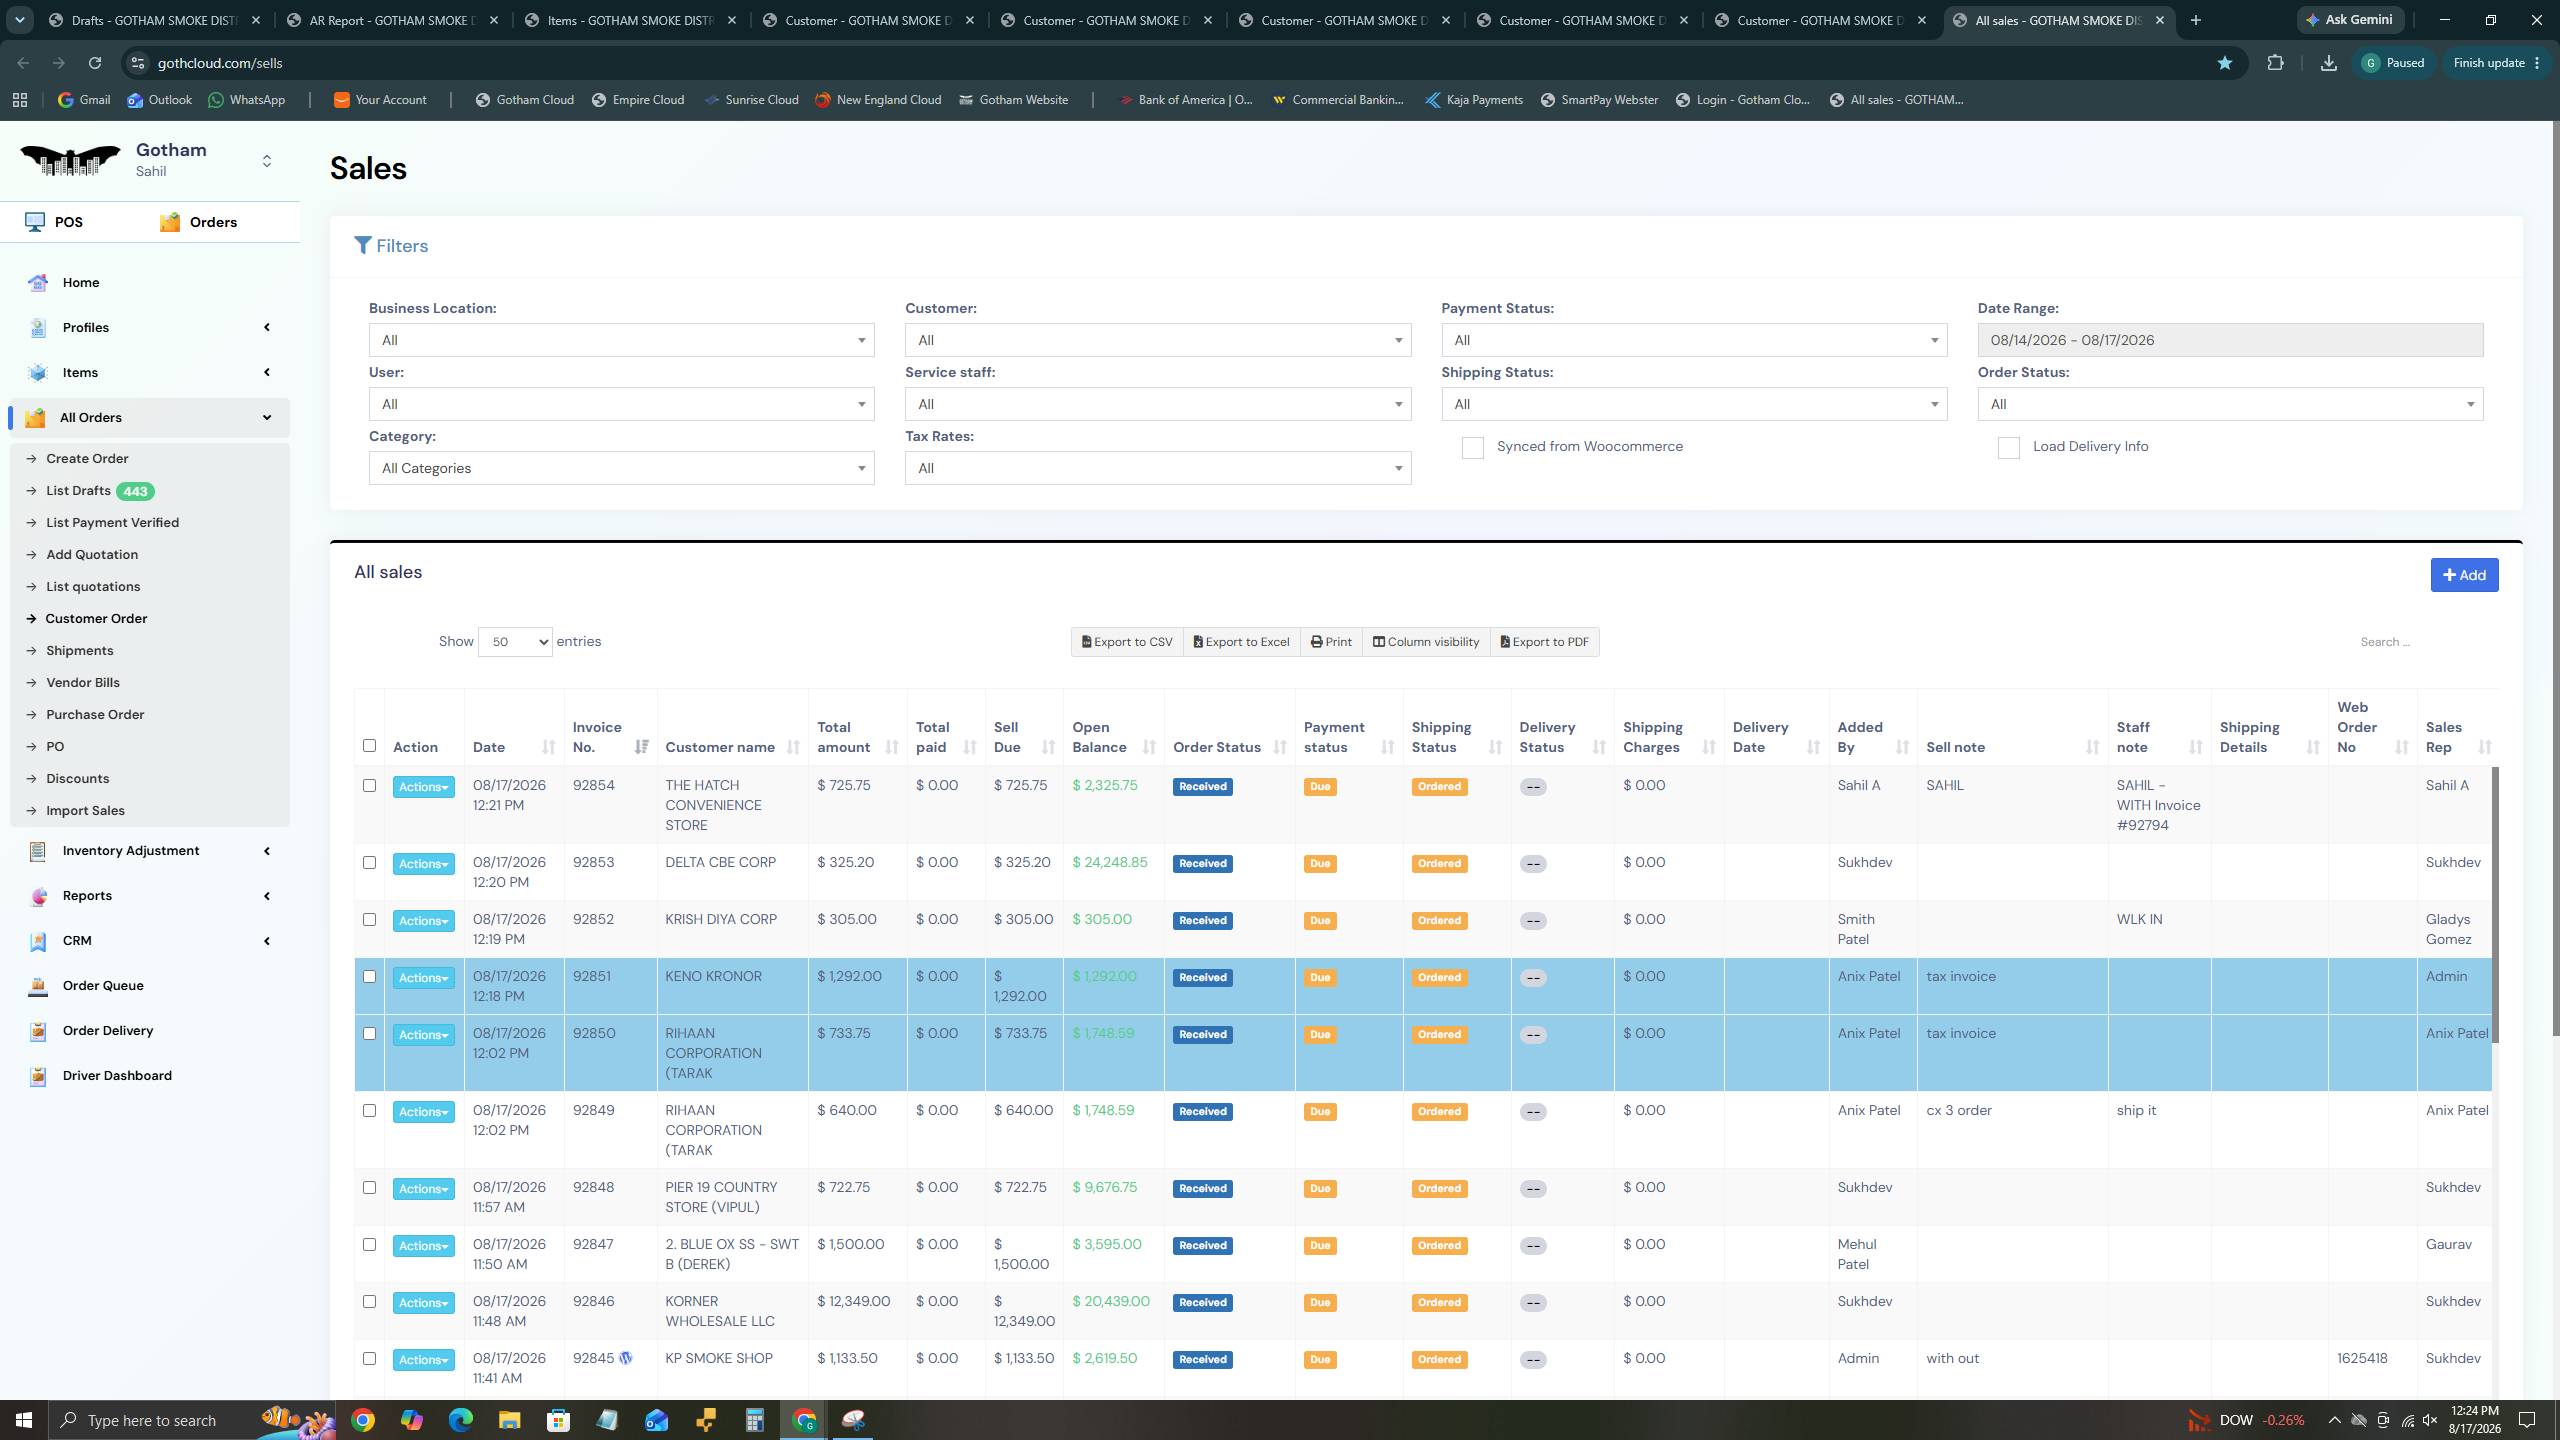The width and height of the screenshot is (2560, 1440).
Task: Expand the Reports sidebar section
Action: (150, 896)
